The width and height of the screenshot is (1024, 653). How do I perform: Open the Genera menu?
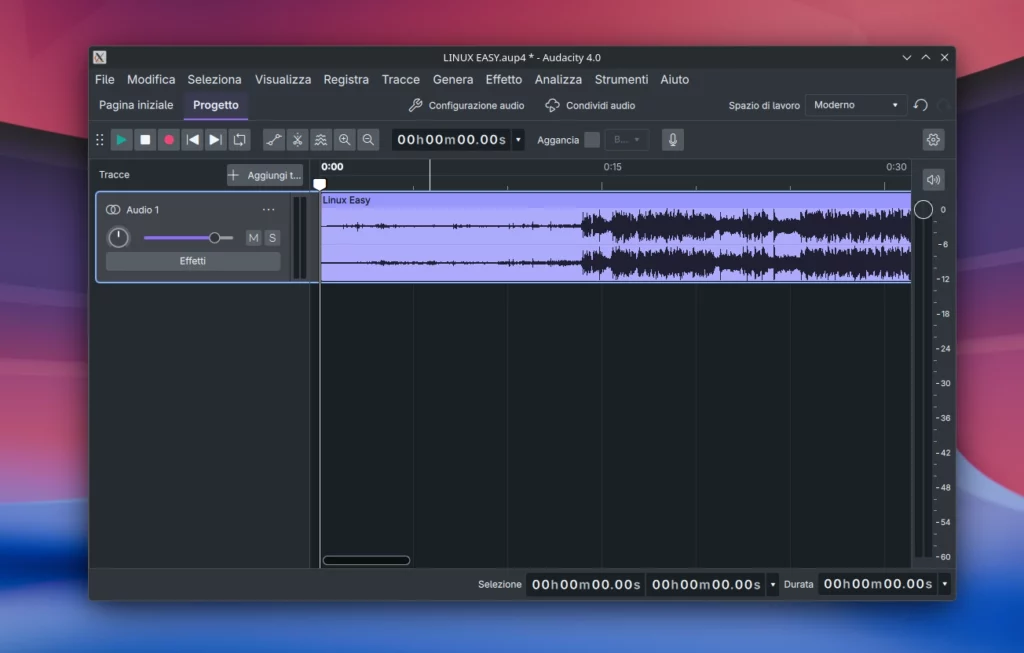(x=453, y=80)
